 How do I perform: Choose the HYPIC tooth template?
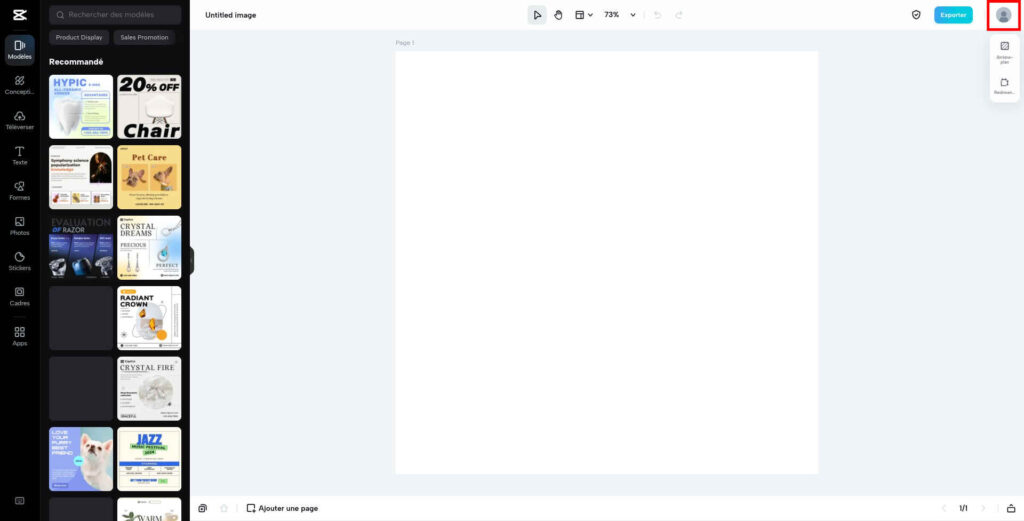[81, 106]
